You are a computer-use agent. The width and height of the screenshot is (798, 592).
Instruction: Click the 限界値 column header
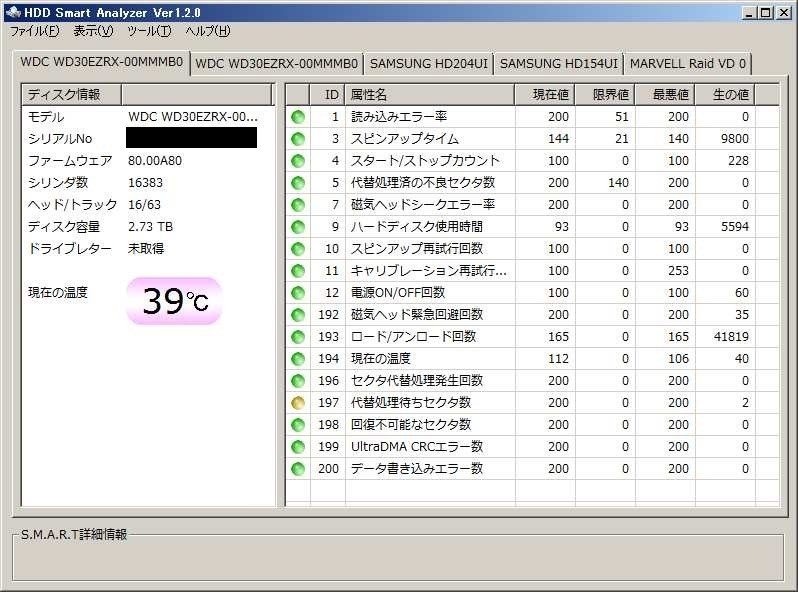pyautogui.click(x=605, y=95)
